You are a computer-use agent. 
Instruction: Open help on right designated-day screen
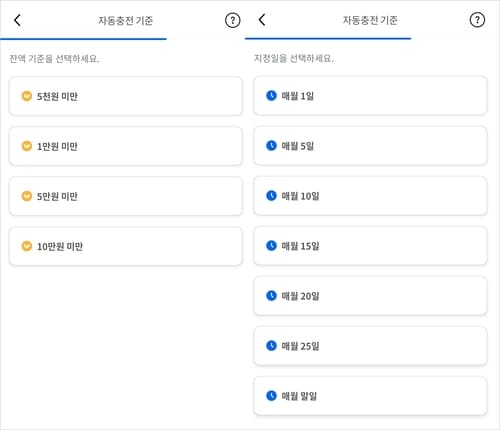tap(477, 20)
